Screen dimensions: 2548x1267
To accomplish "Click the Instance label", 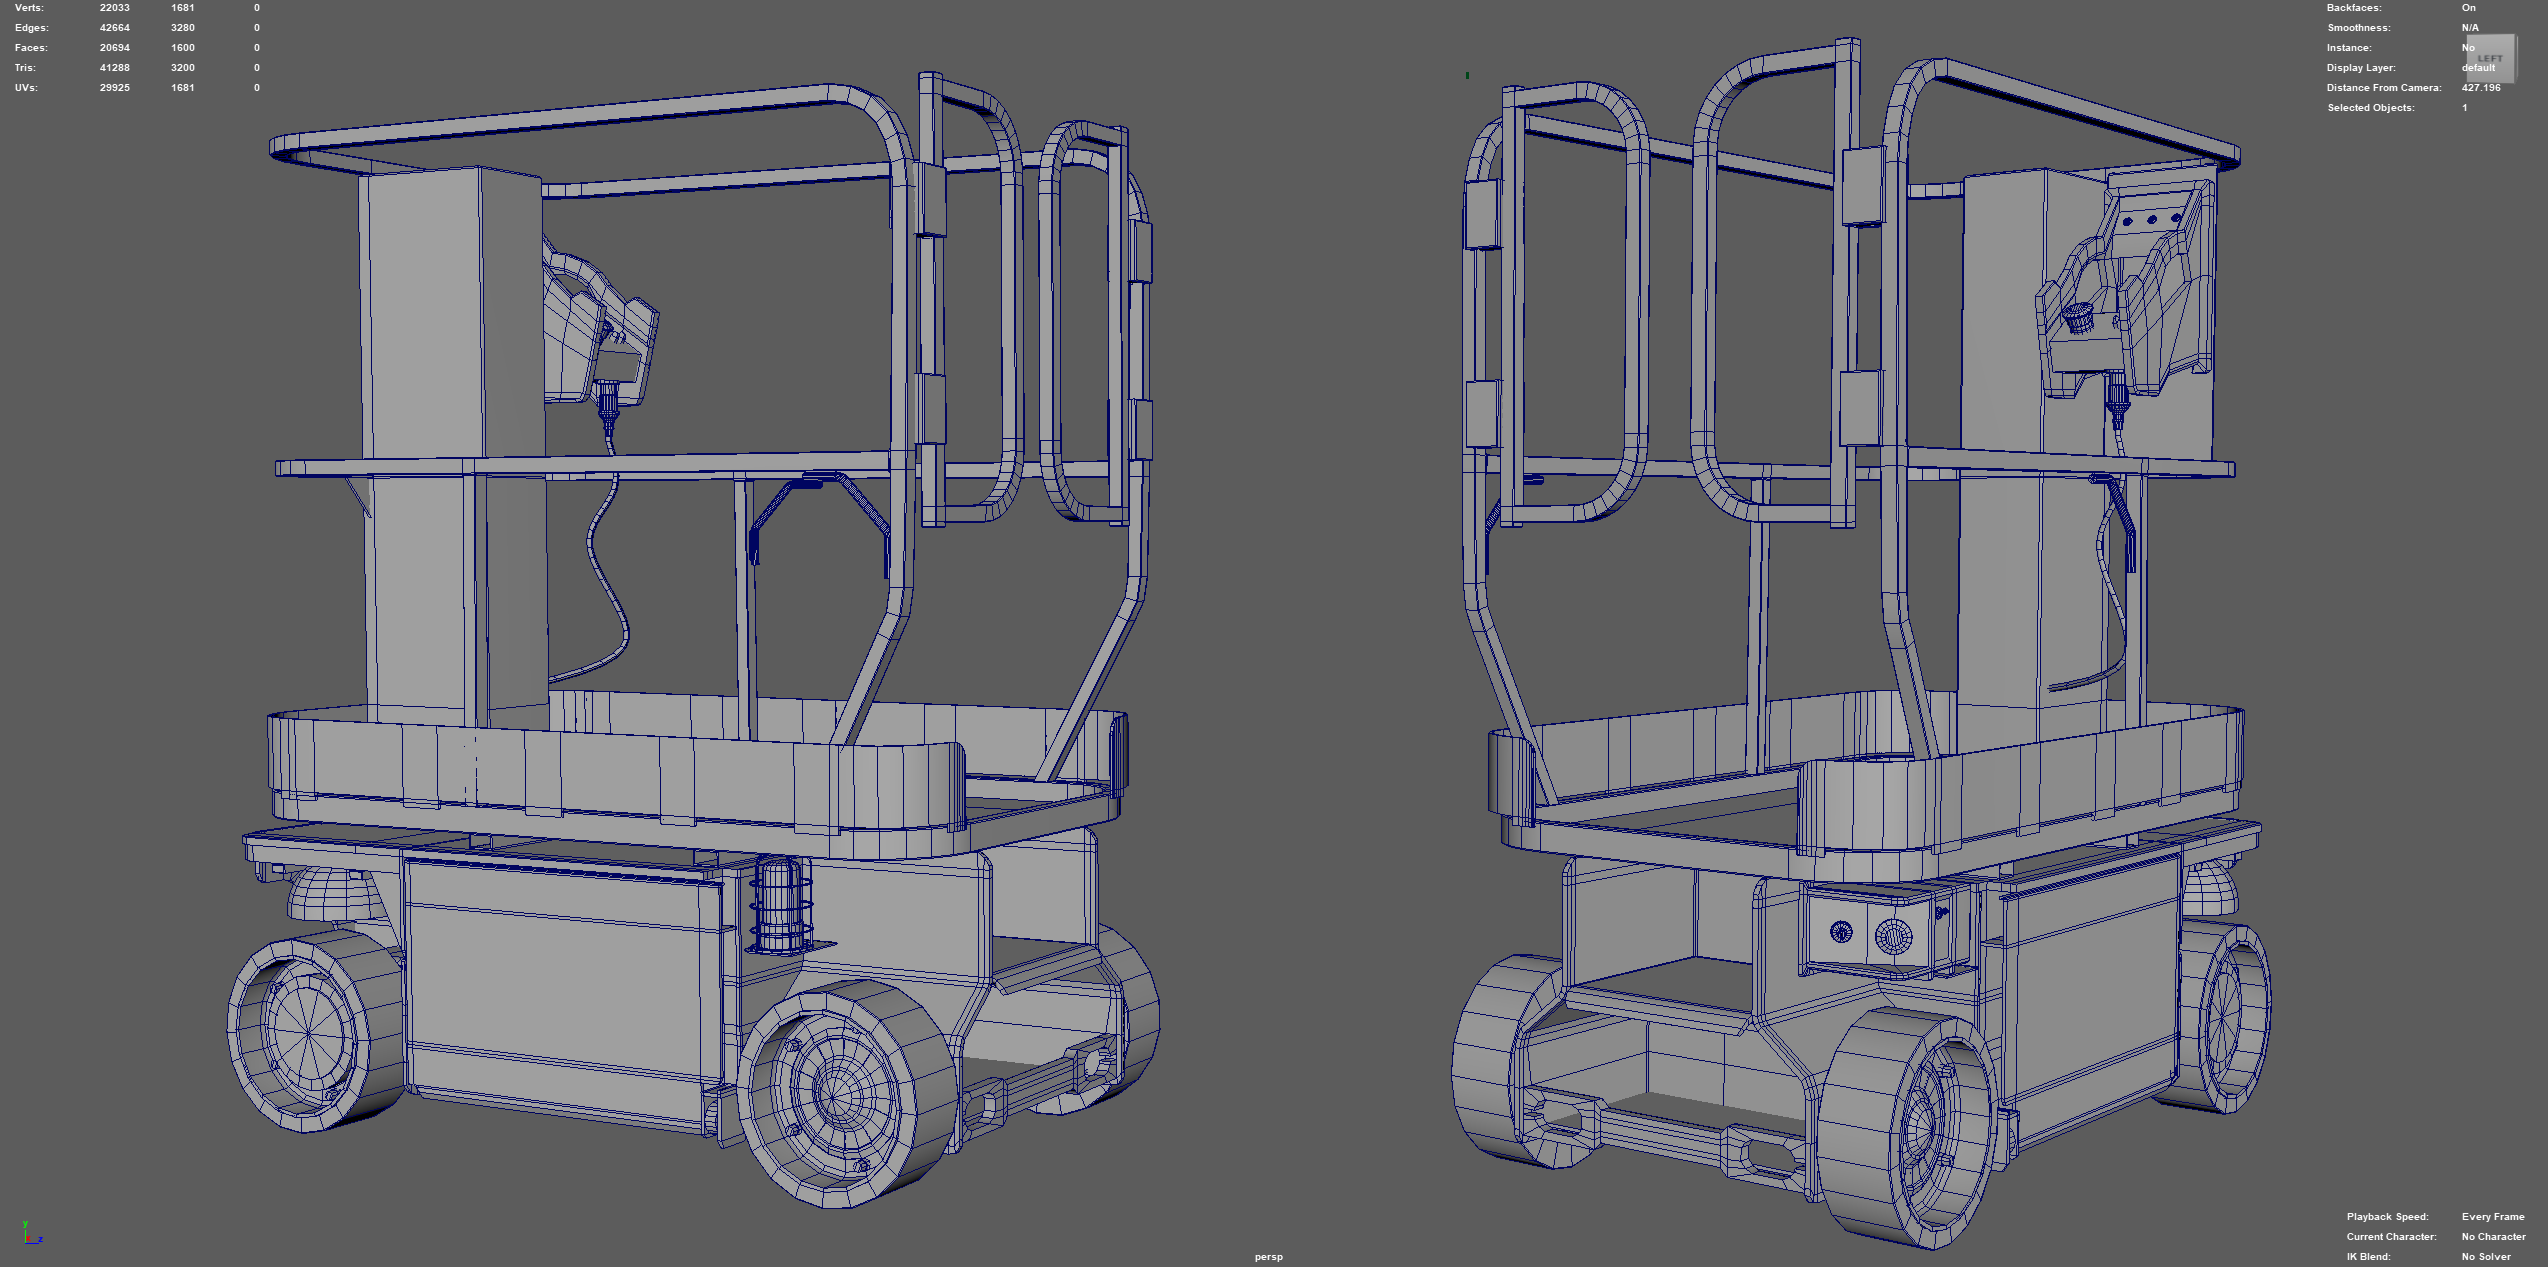I will click(x=2349, y=48).
